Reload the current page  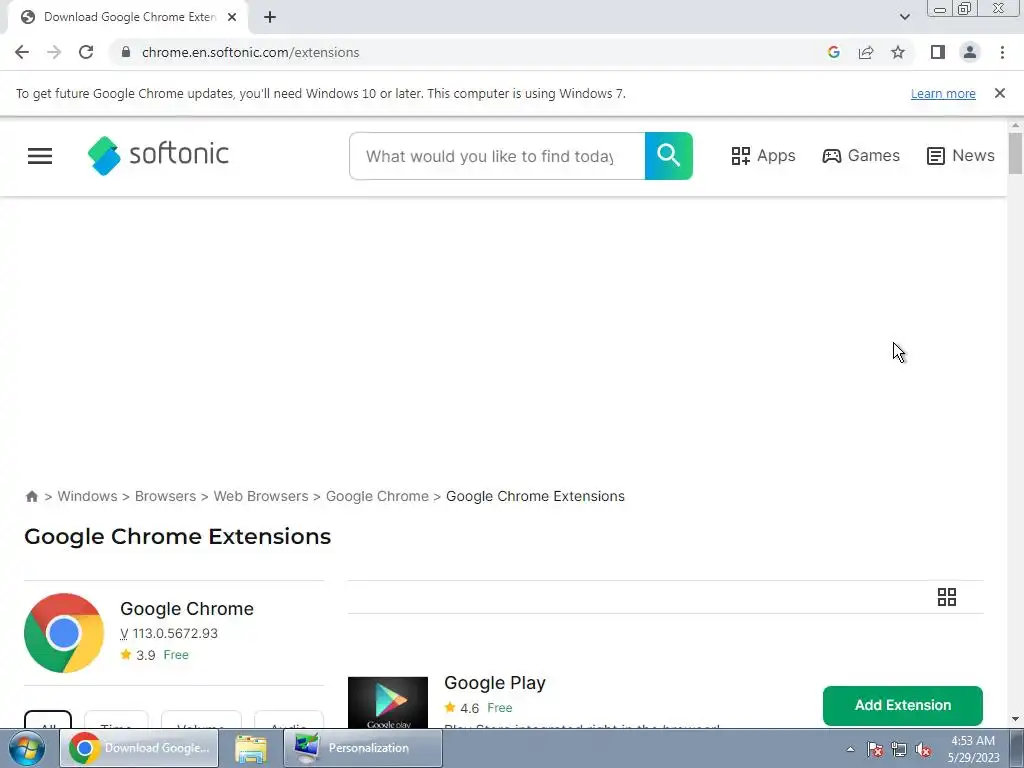(86, 52)
